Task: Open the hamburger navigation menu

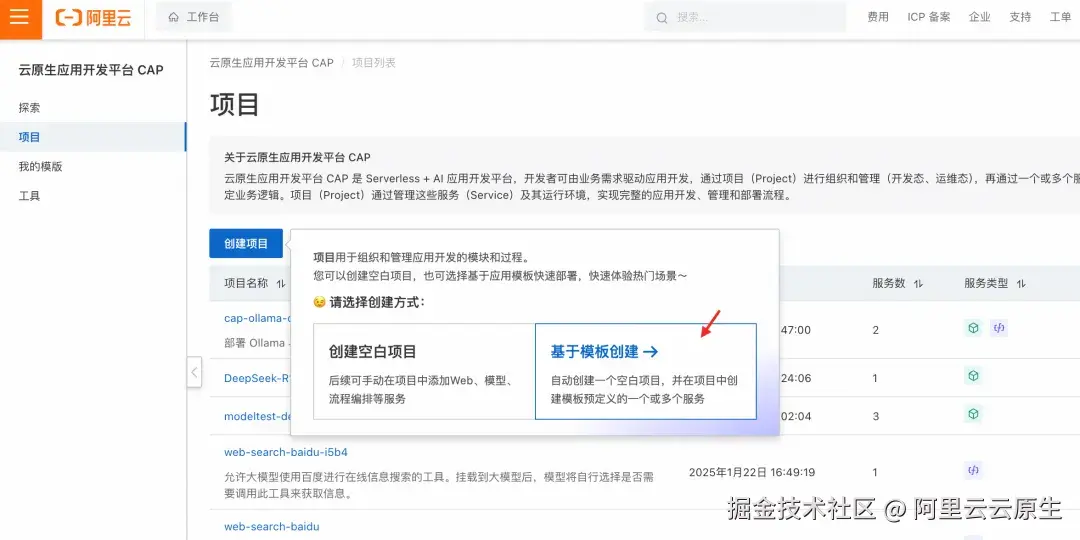Action: tap(20, 17)
